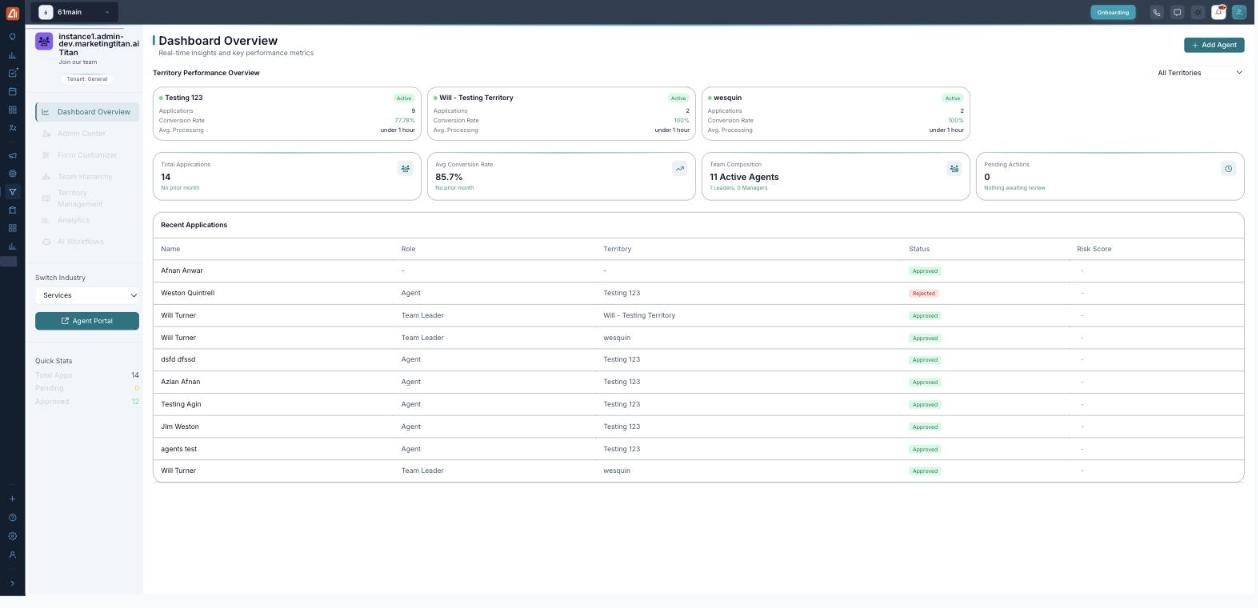This screenshot has height=608, width=1258.
Task: Open the Switch Industry Services dropdown
Action: point(87,295)
